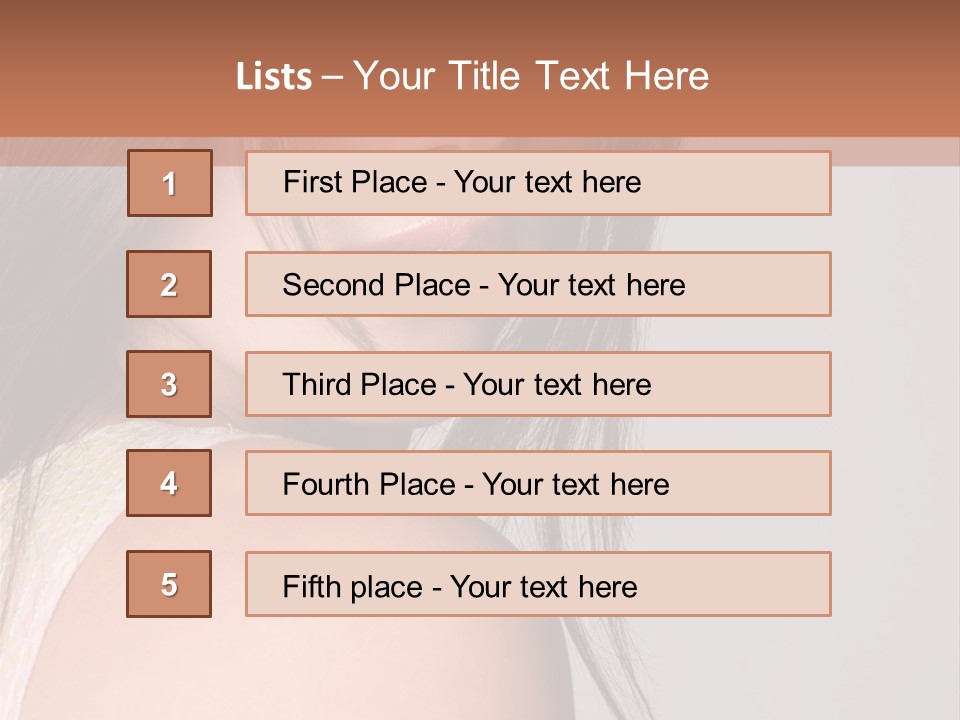
Task: Select the number 1 box
Action: [169, 183]
